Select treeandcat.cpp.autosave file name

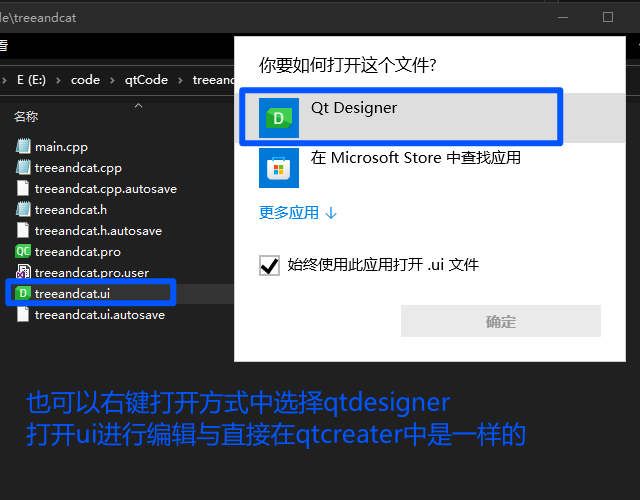coord(106,189)
